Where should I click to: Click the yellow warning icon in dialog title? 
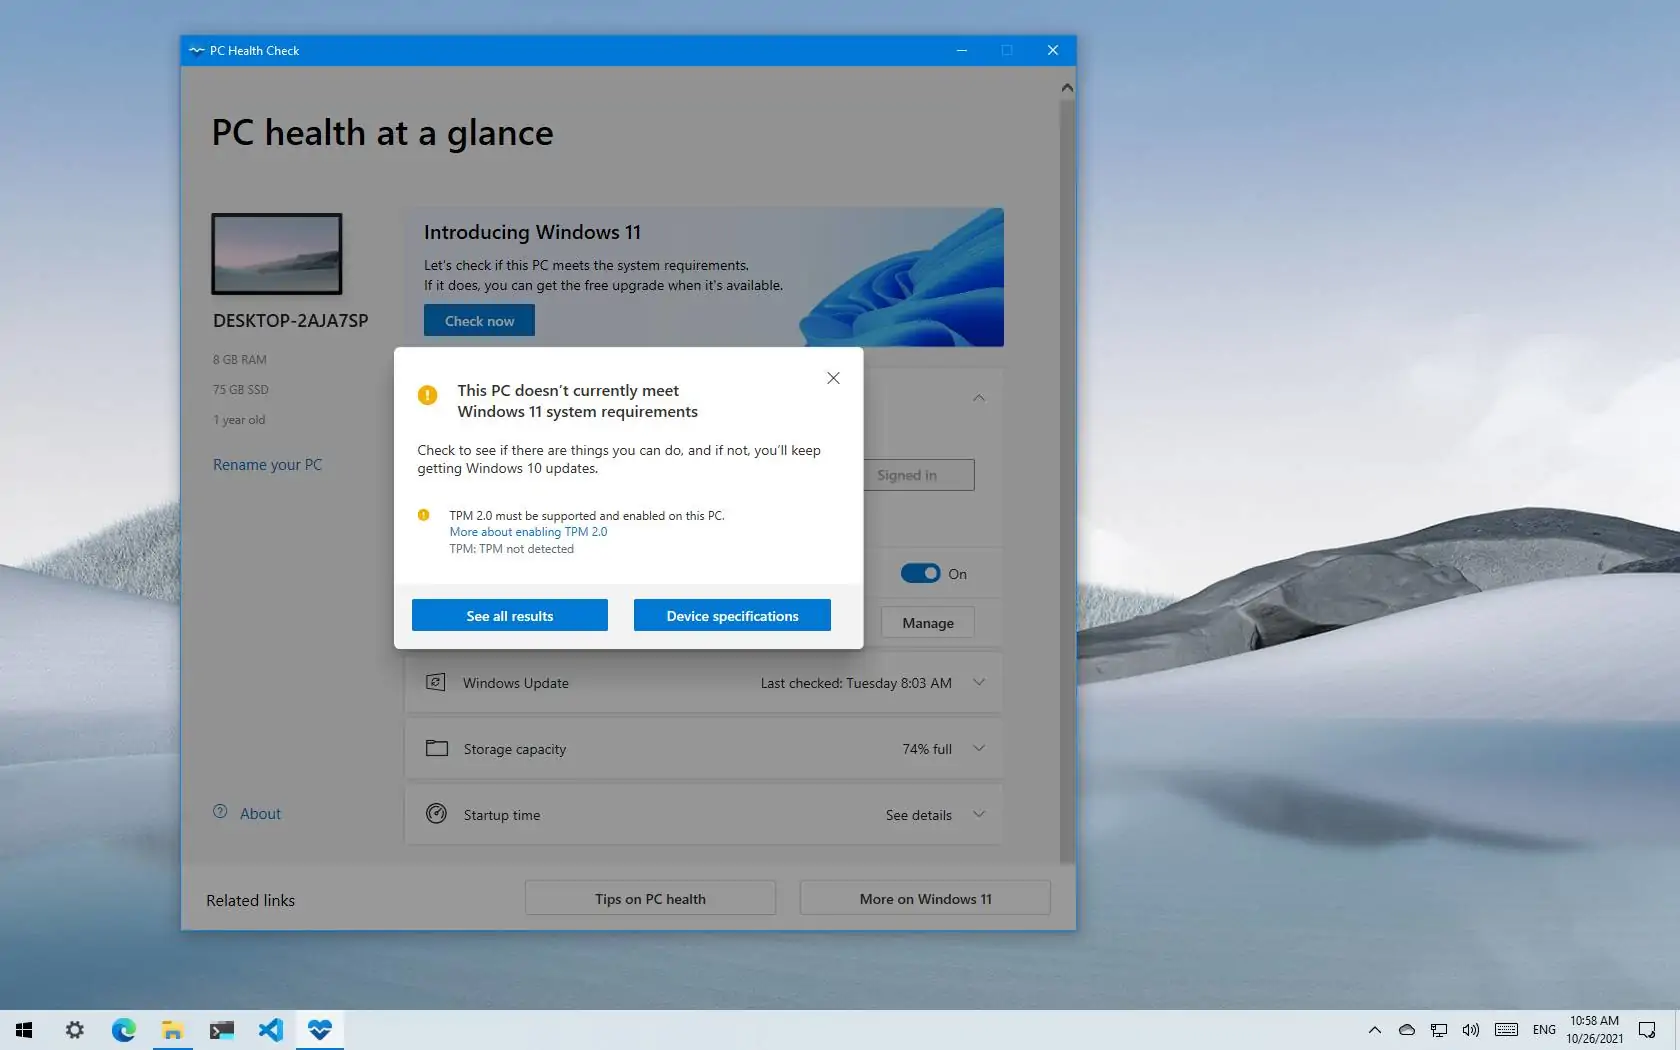[x=427, y=395]
